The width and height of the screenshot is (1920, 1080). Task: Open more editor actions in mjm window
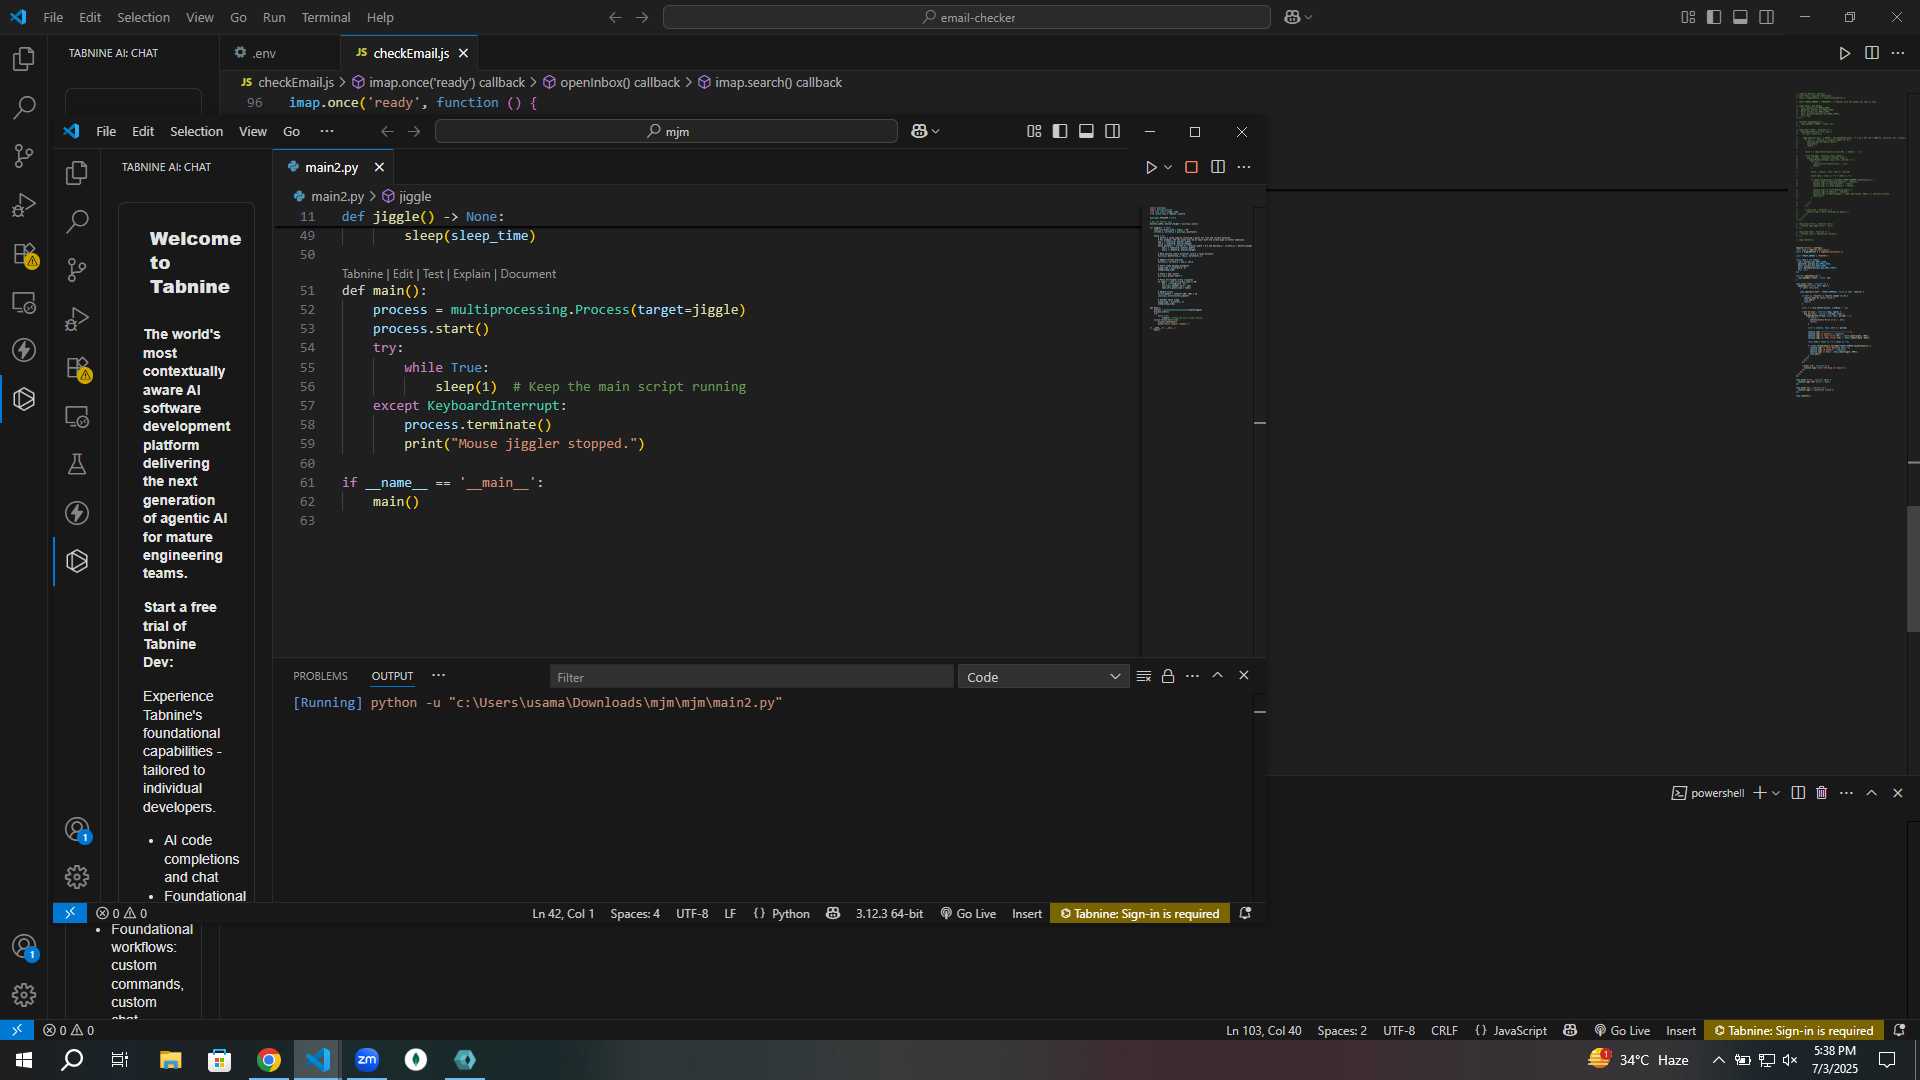pyautogui.click(x=1244, y=167)
